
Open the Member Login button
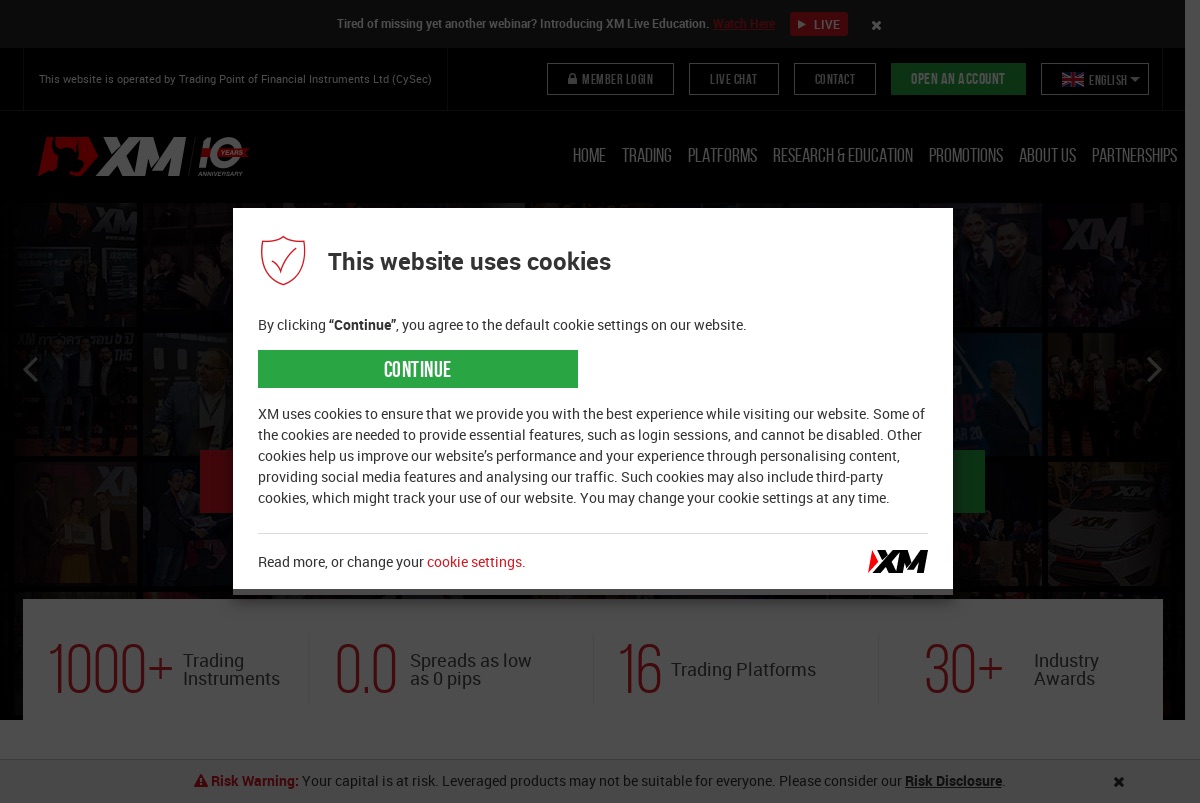pyautogui.click(x=610, y=79)
